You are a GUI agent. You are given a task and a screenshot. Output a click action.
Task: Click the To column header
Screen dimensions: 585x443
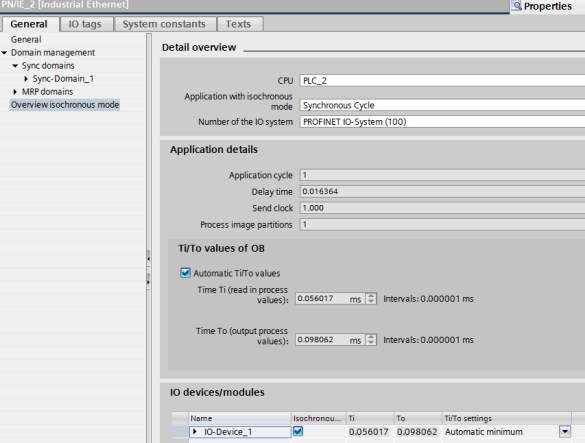418,418
